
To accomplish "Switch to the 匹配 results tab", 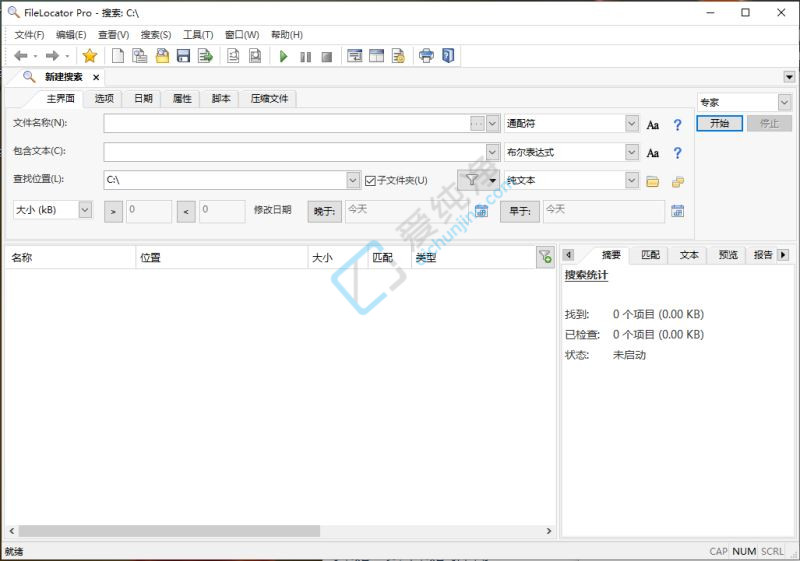I will tap(650, 254).
